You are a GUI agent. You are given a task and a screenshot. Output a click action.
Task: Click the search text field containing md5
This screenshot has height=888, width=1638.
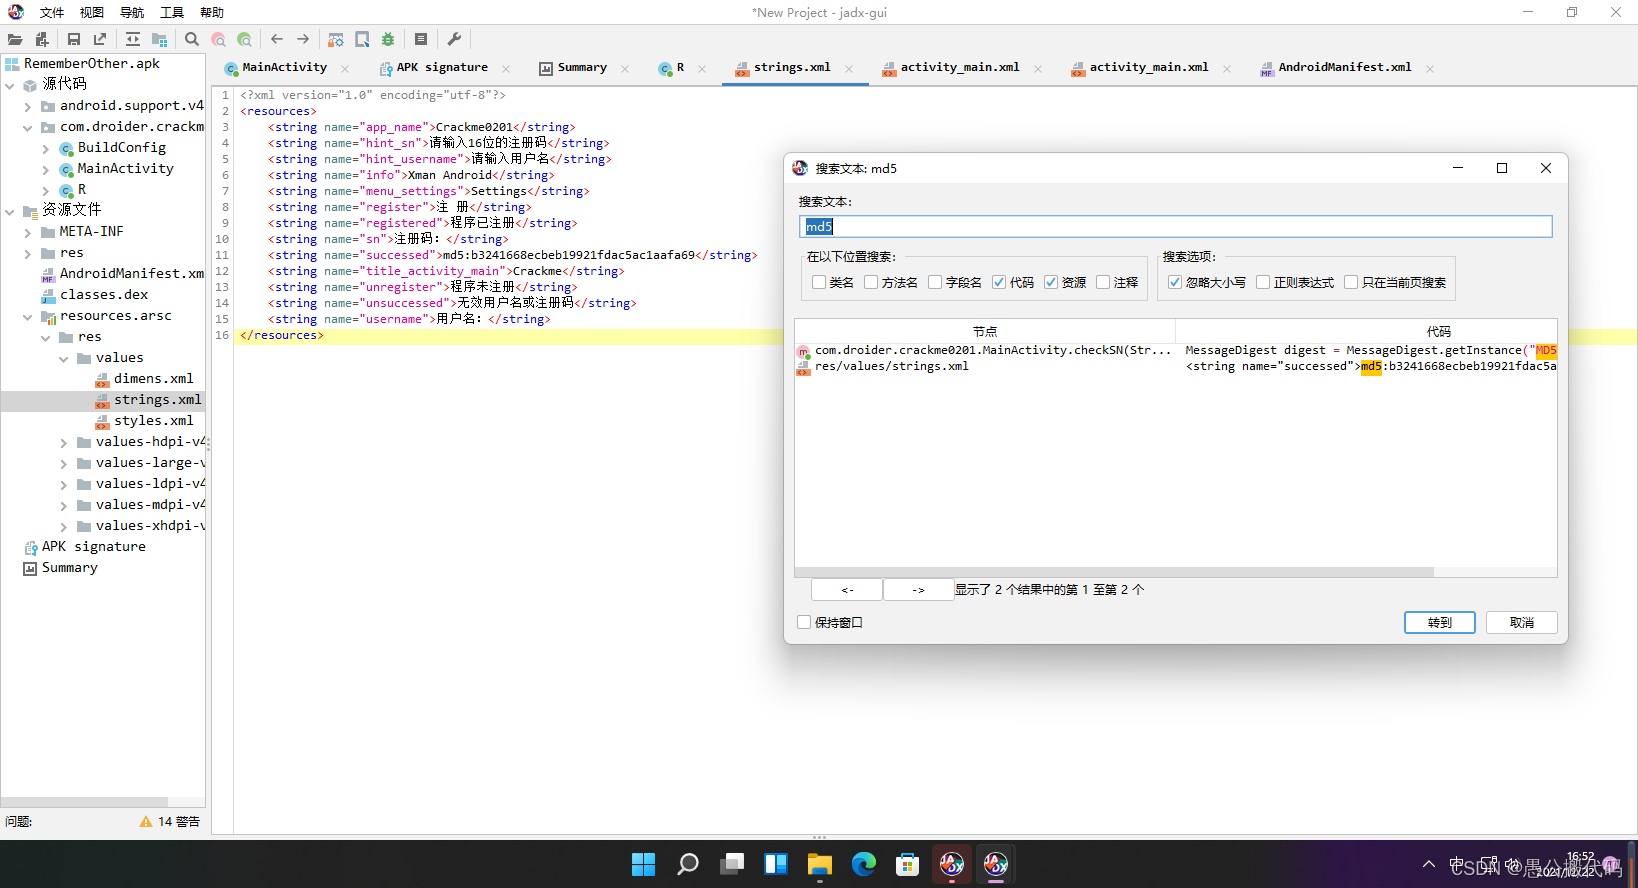[1176, 227]
